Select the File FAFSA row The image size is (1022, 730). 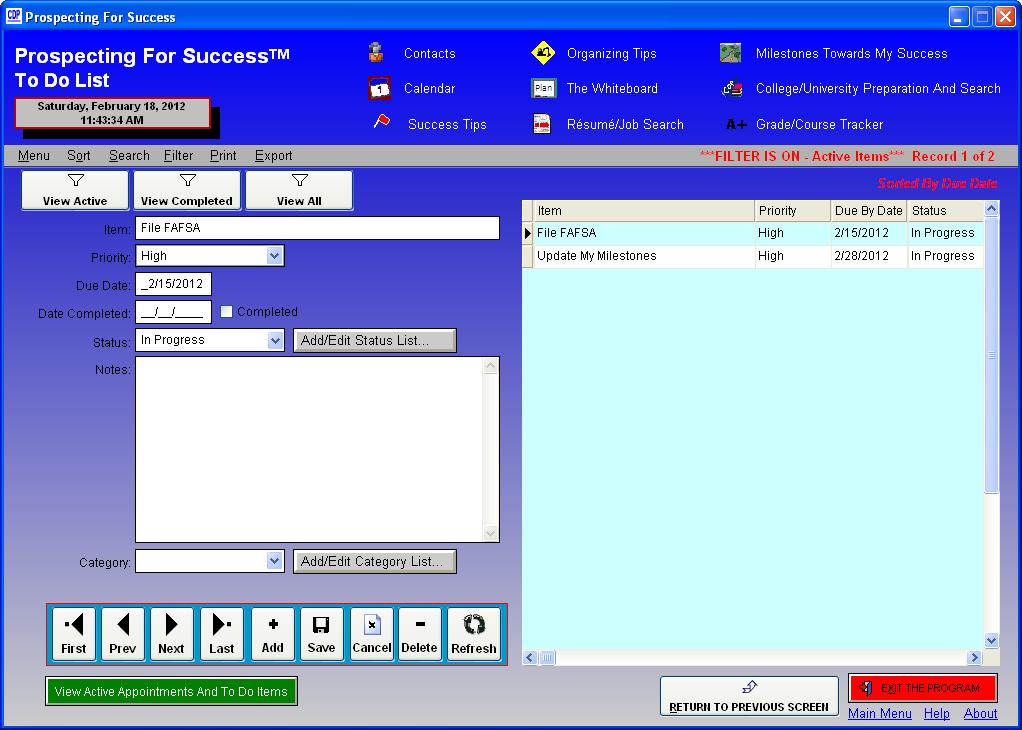point(753,233)
